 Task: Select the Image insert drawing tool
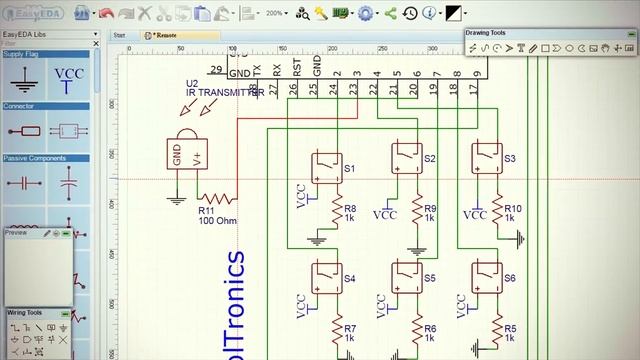point(593,48)
